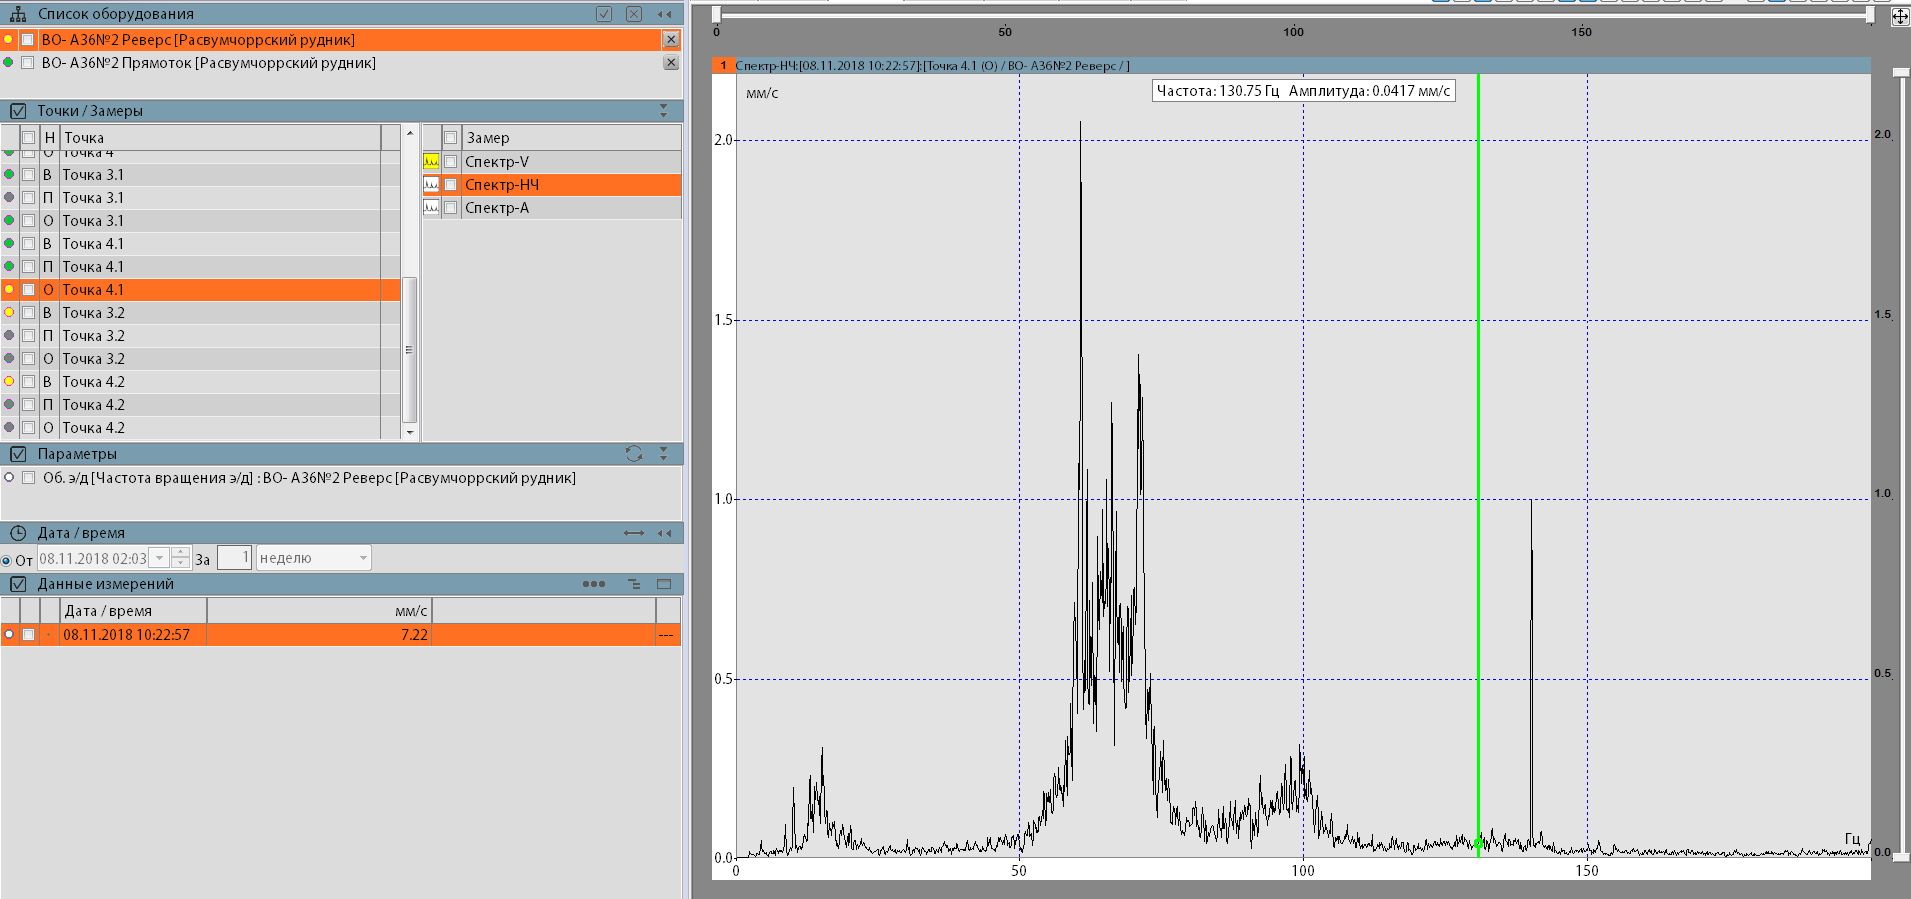Click the horizontal double-arrow icon in Дата / время header
Viewport: 1911px width, 899px height.
[634, 533]
